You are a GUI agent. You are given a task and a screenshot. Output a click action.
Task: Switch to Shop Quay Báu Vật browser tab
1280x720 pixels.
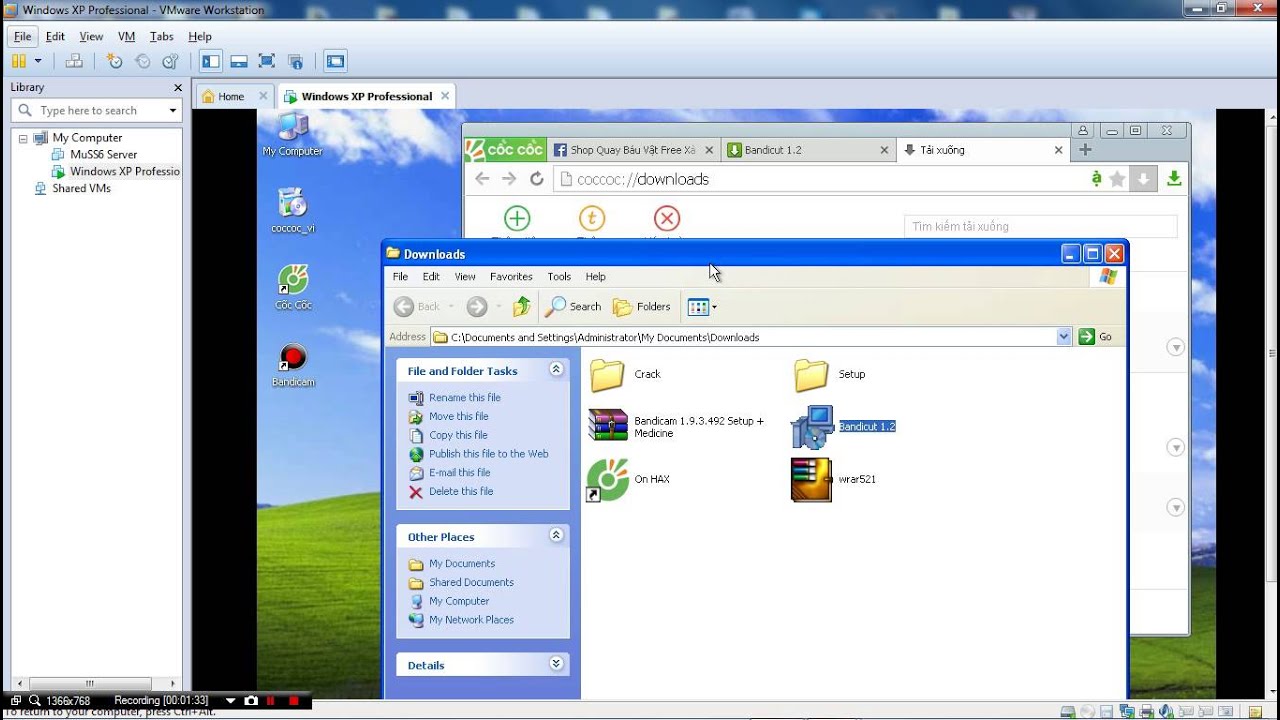point(632,150)
